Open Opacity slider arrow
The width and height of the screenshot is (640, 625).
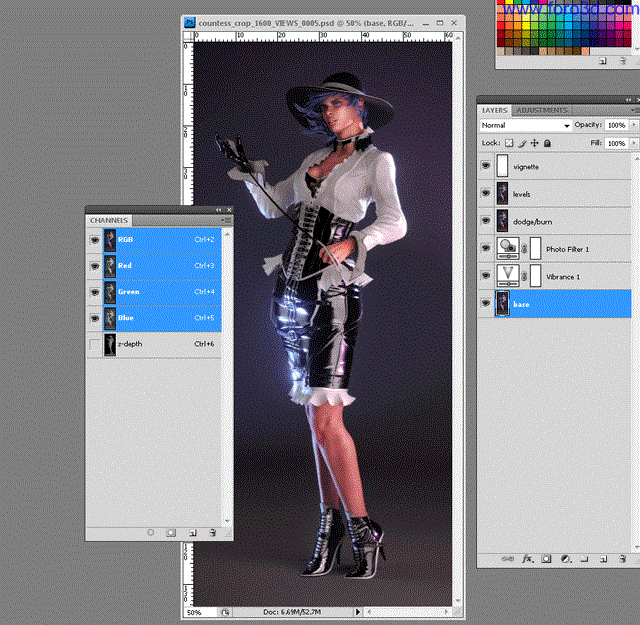[633, 125]
